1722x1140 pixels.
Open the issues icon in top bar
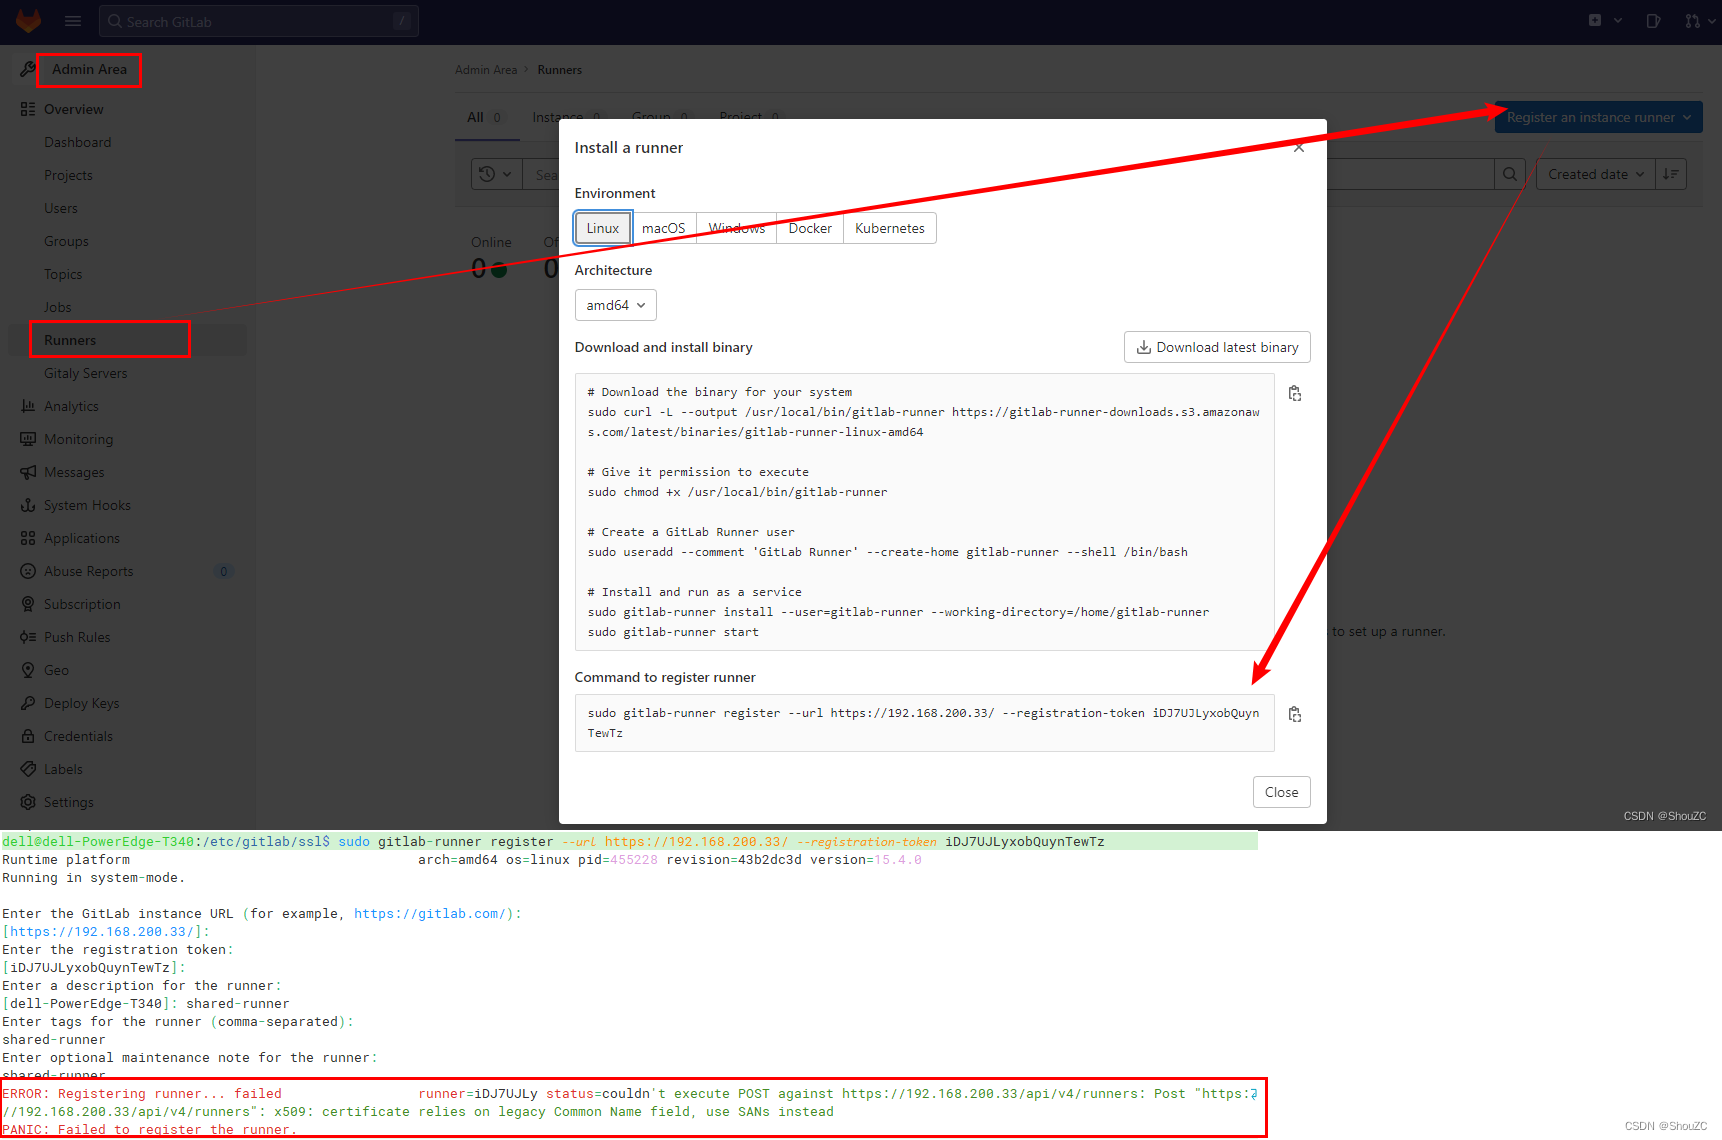click(1653, 21)
